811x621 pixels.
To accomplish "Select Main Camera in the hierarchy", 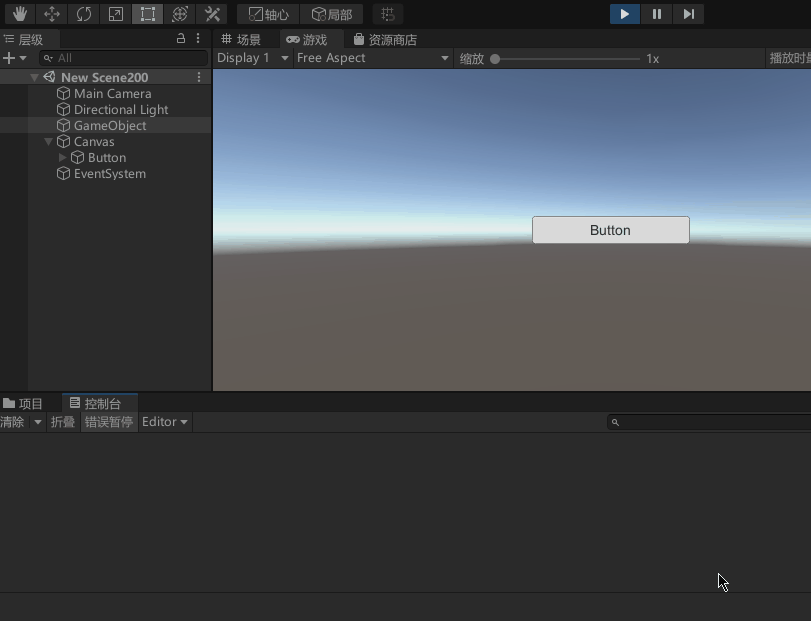I will (x=112, y=94).
